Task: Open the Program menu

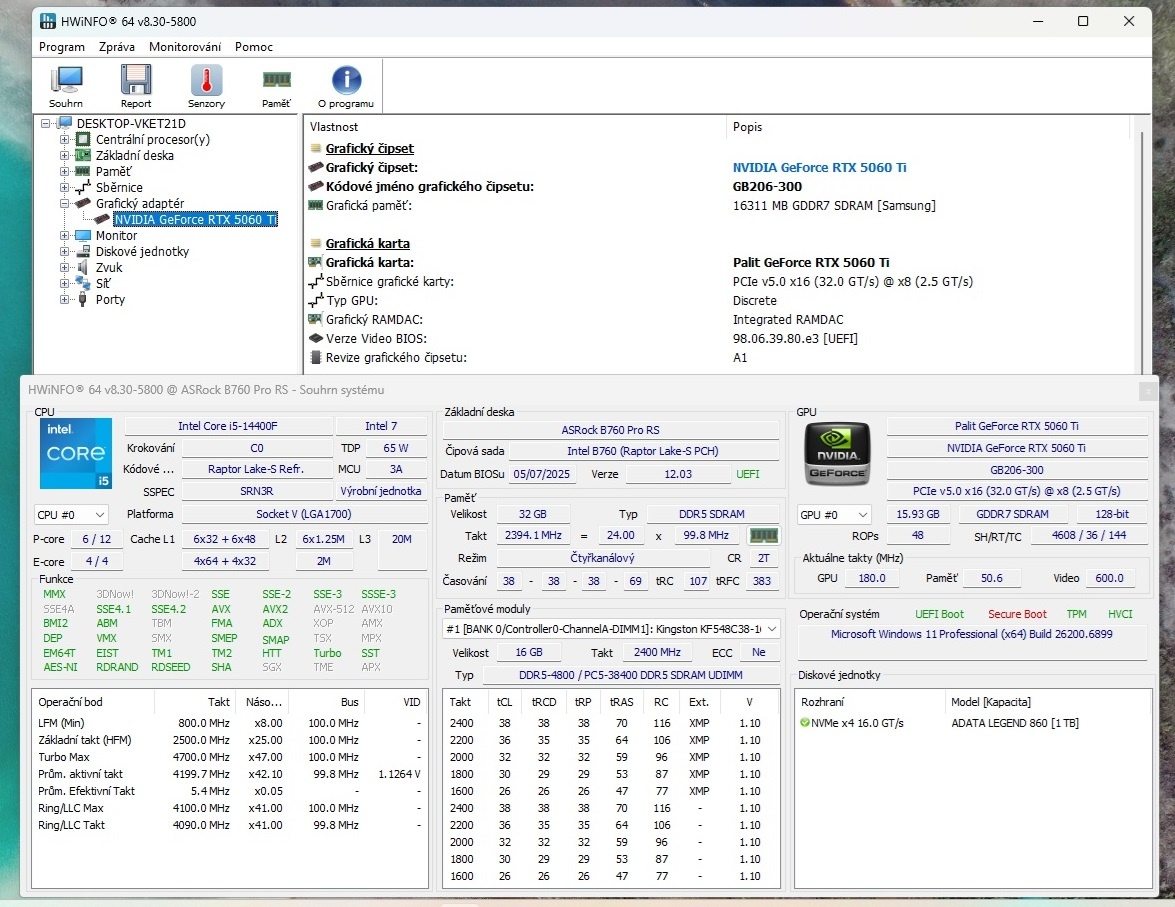Action: (61, 46)
